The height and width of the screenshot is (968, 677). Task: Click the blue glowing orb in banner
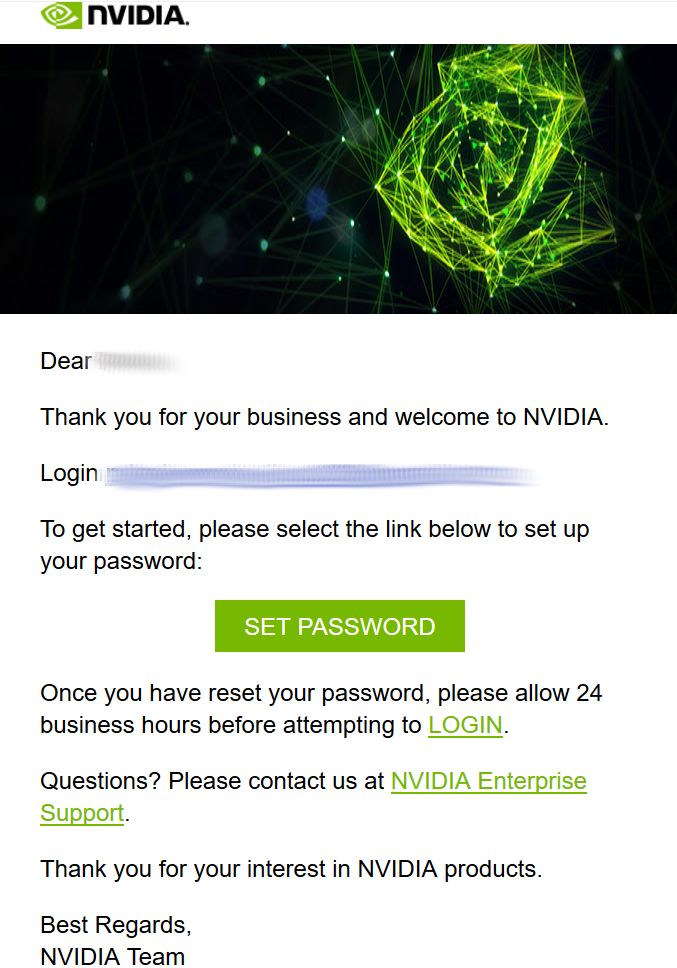pos(317,204)
